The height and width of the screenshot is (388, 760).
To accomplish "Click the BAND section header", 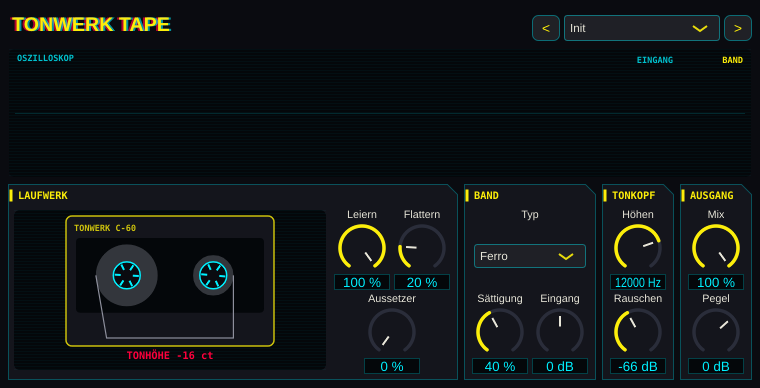I will coord(486,196).
